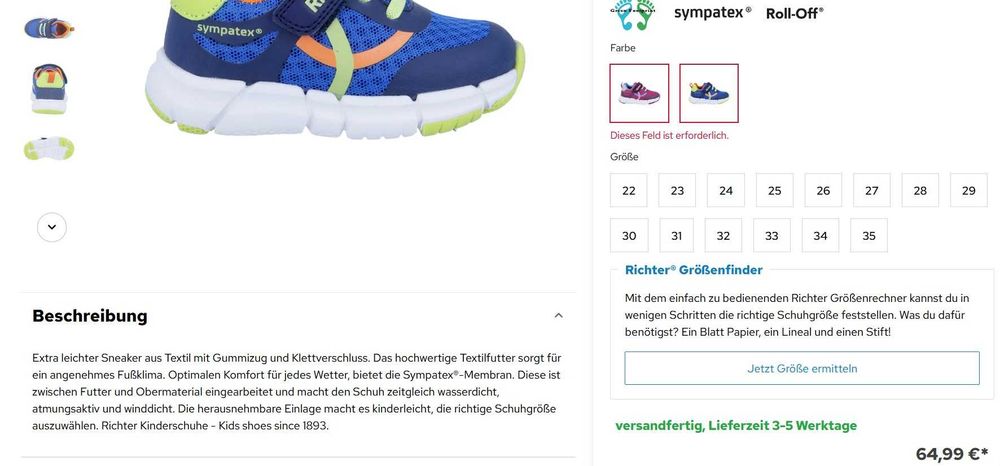1000x466 pixels.
Task: View the shoe sole thumbnail
Action: (49, 149)
